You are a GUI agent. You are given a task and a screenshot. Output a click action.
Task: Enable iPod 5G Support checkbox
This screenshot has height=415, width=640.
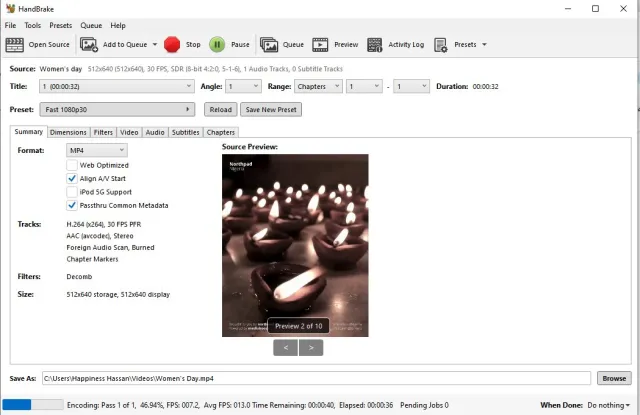[x=72, y=192]
